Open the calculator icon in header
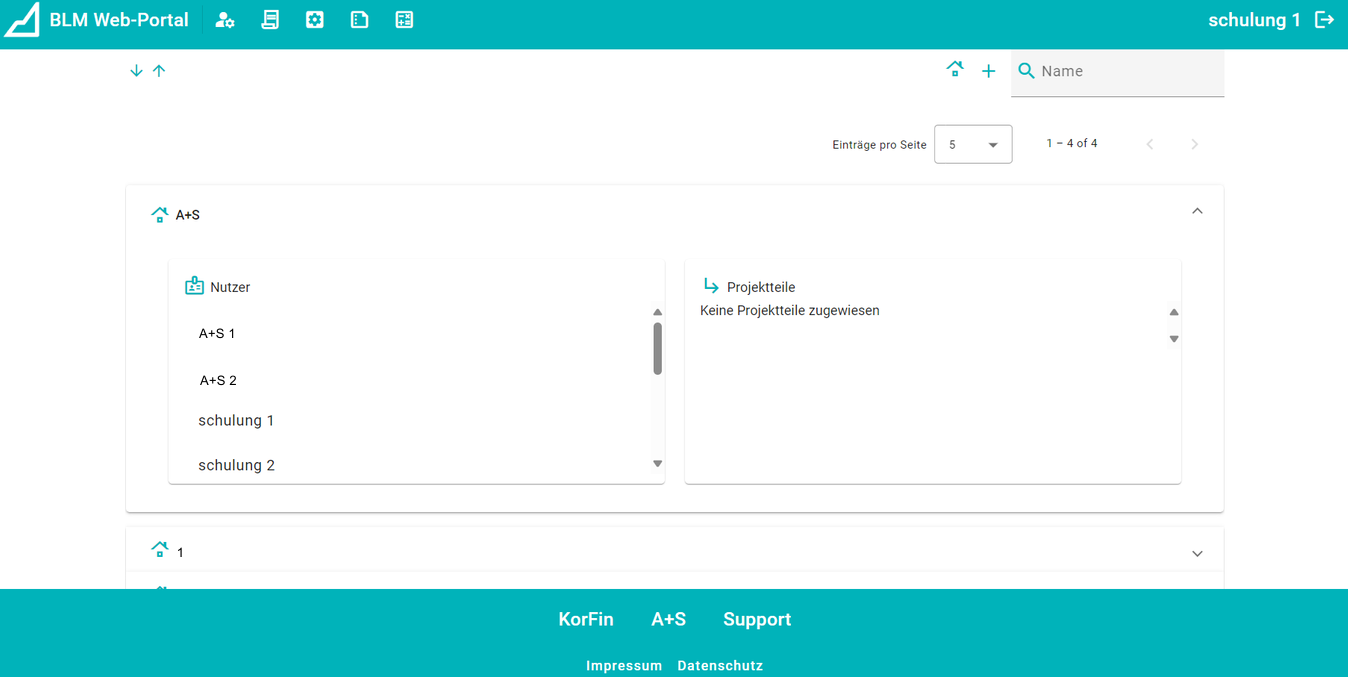 coord(404,20)
